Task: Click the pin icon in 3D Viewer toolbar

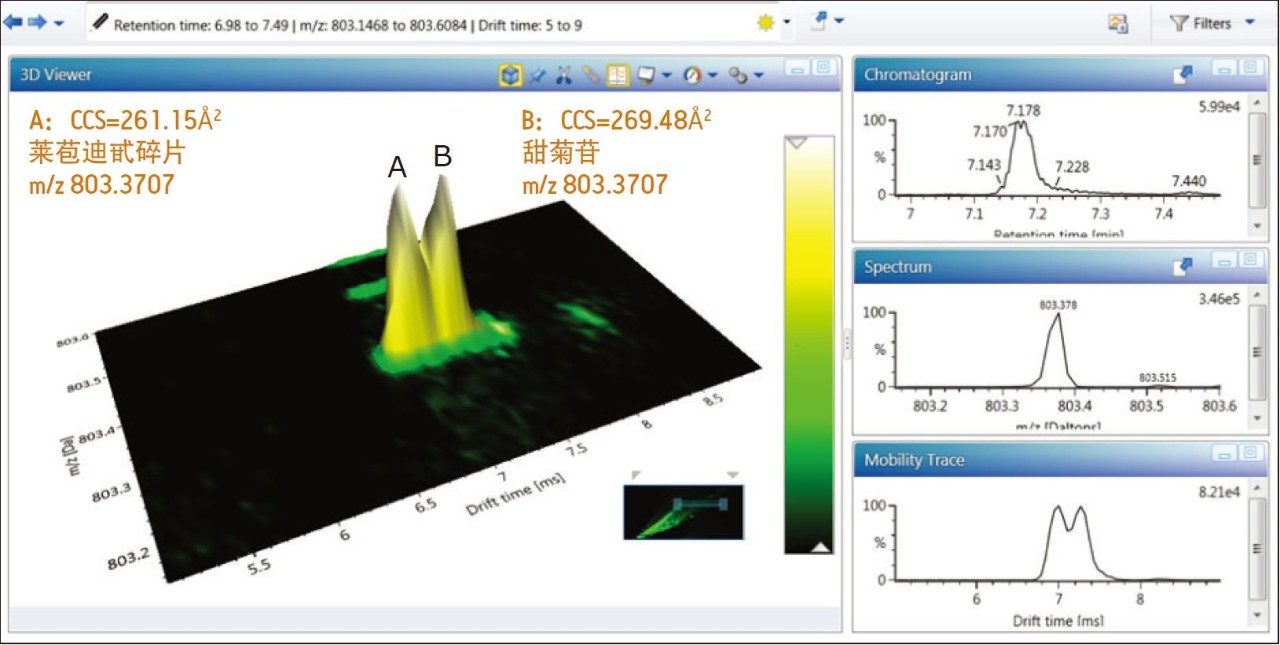Action: 537,74
